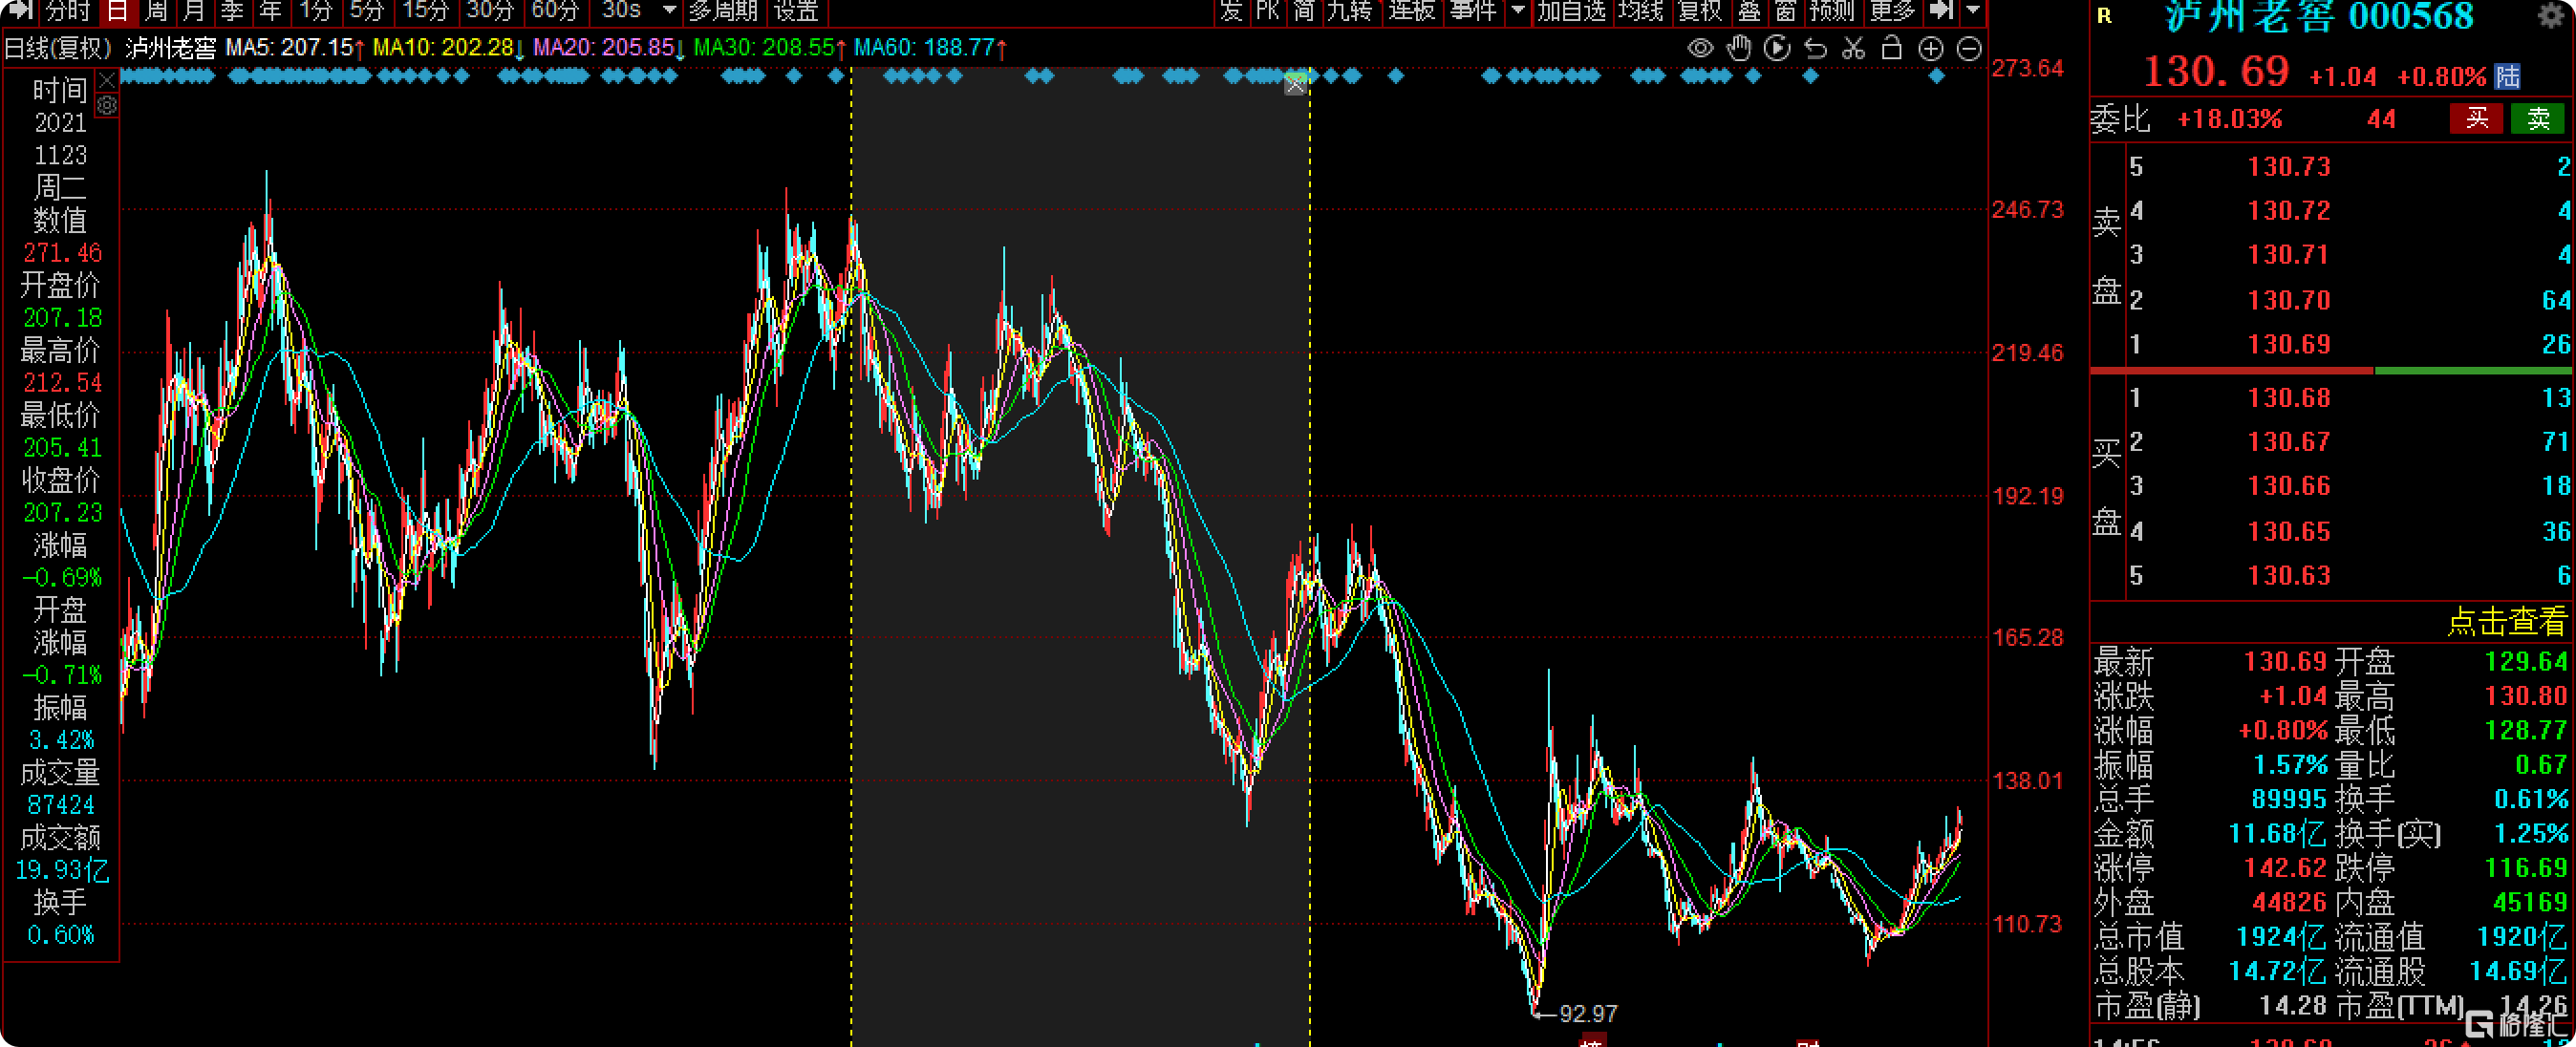Select the 日 daily period tab
Image resolution: width=2576 pixels, height=1047 pixels.
118,11
